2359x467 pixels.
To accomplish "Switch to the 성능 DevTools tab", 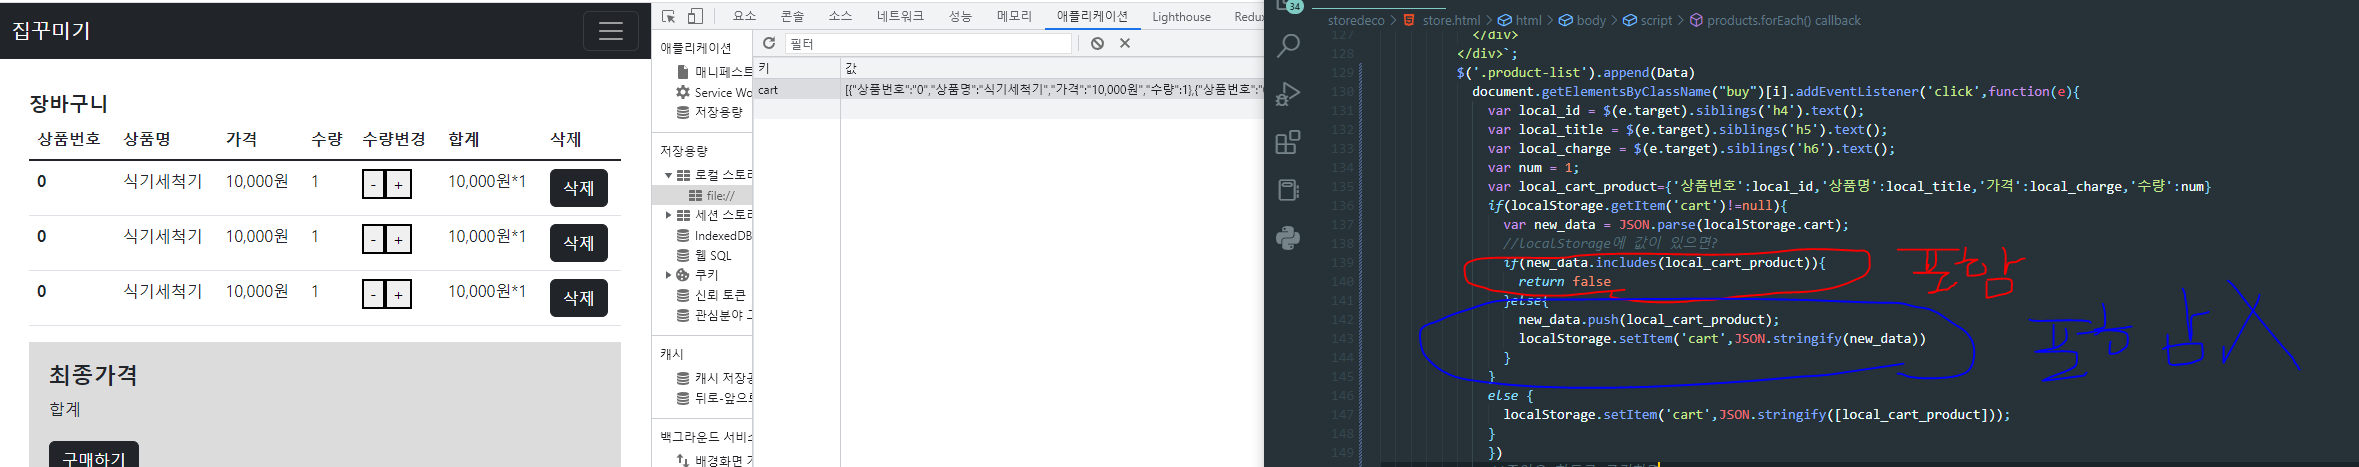I will (x=960, y=16).
